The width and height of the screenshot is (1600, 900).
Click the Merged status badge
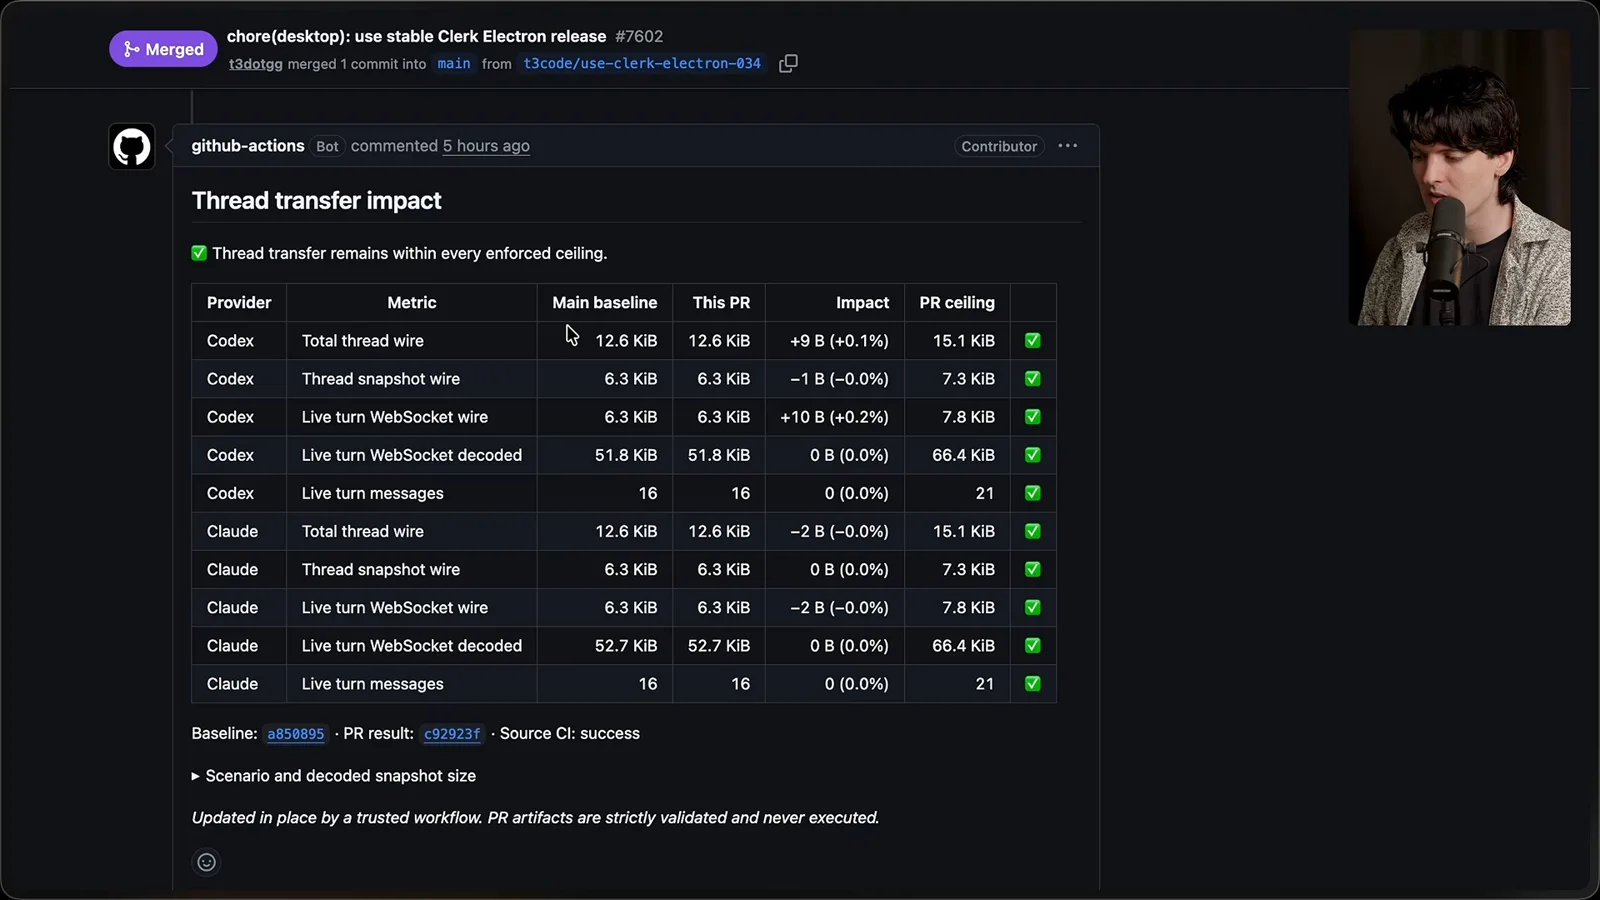point(163,49)
